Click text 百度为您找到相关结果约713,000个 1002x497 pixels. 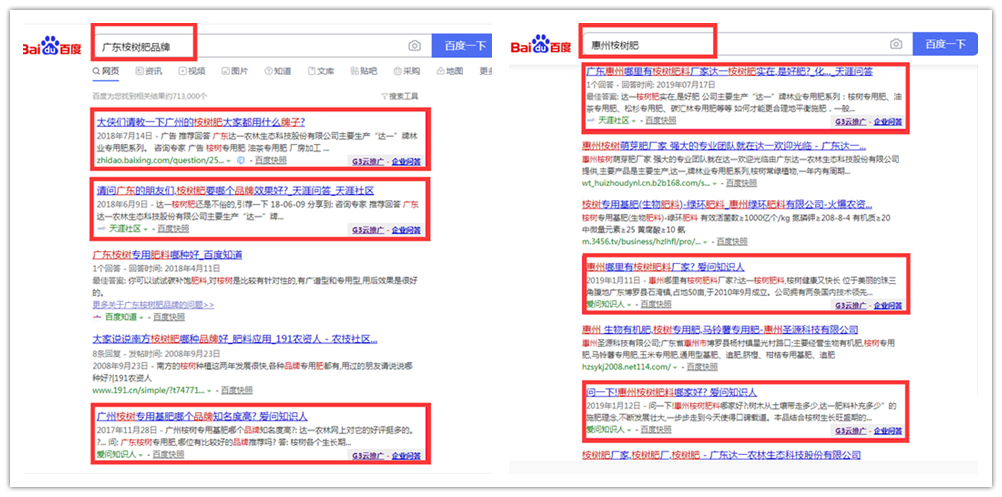point(150,96)
